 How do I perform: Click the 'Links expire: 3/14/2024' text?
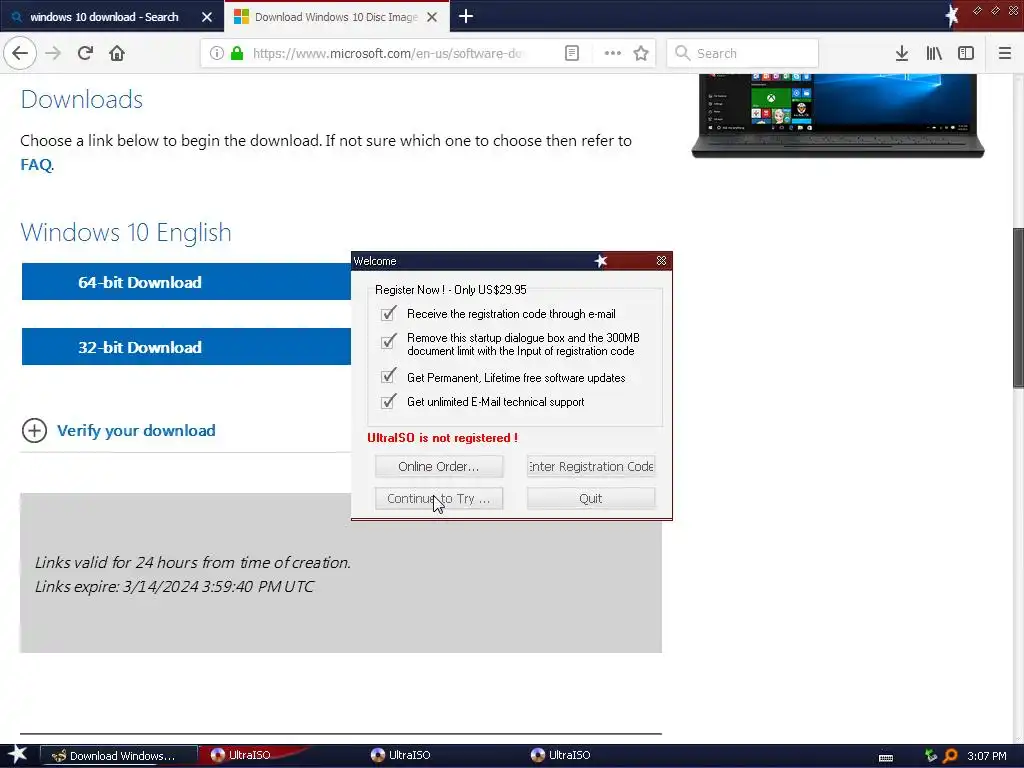(x=174, y=586)
